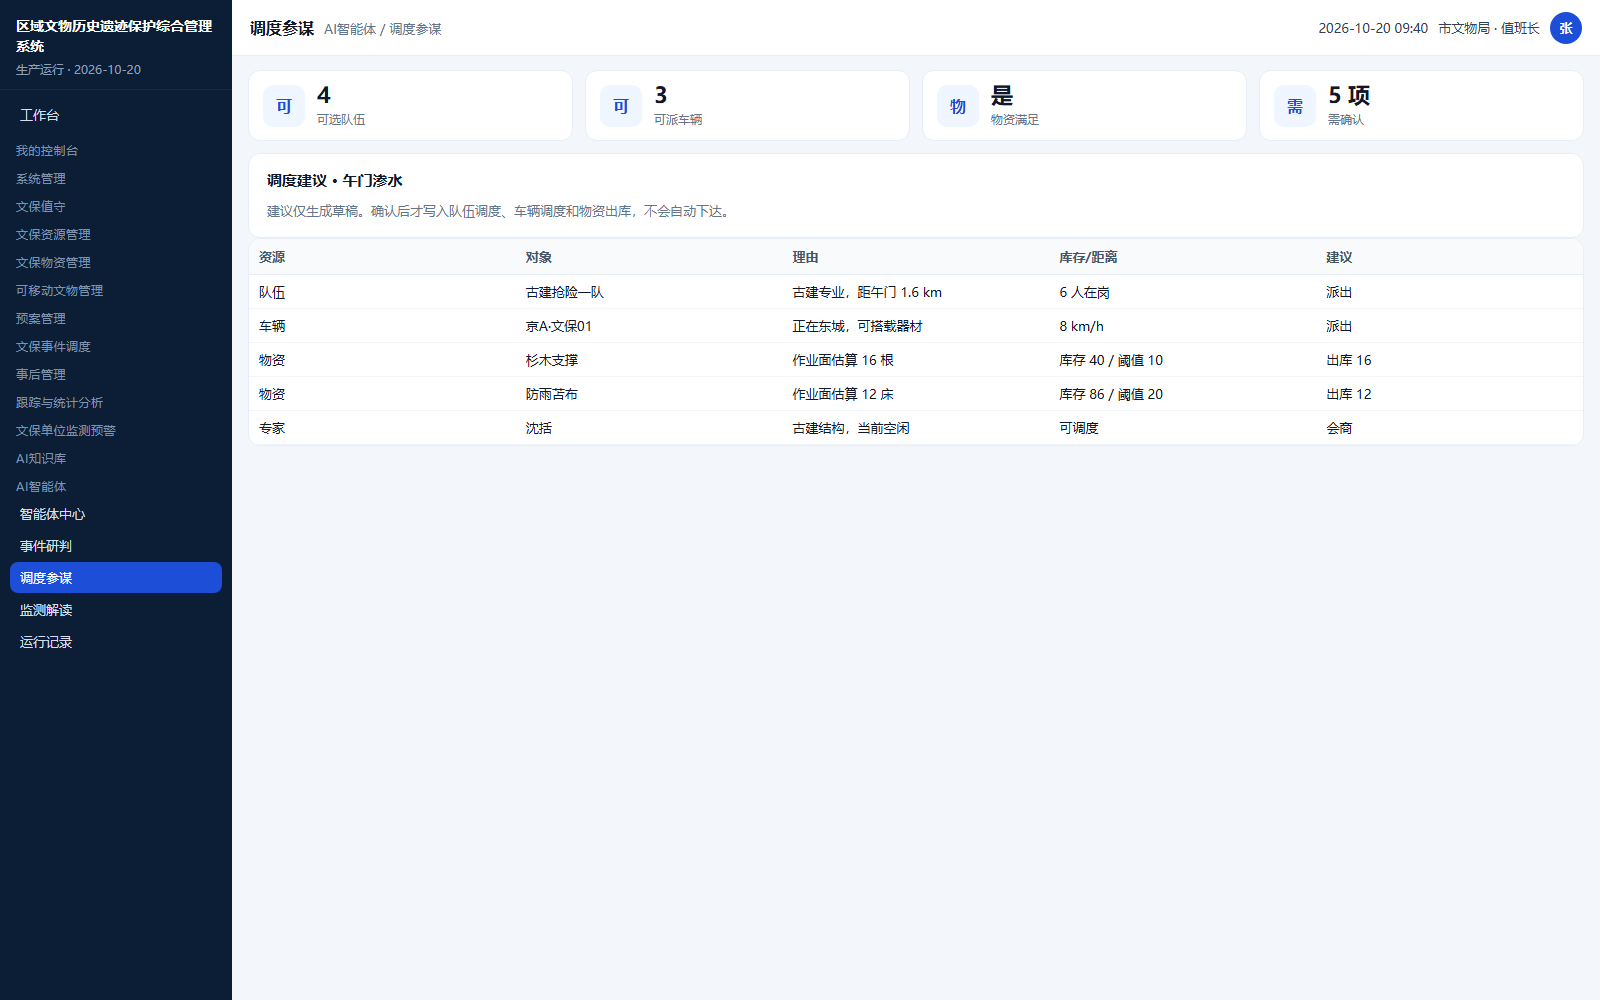The image size is (1600, 1000).
Task: Click the 需确认 card icon
Action: coord(1295,106)
